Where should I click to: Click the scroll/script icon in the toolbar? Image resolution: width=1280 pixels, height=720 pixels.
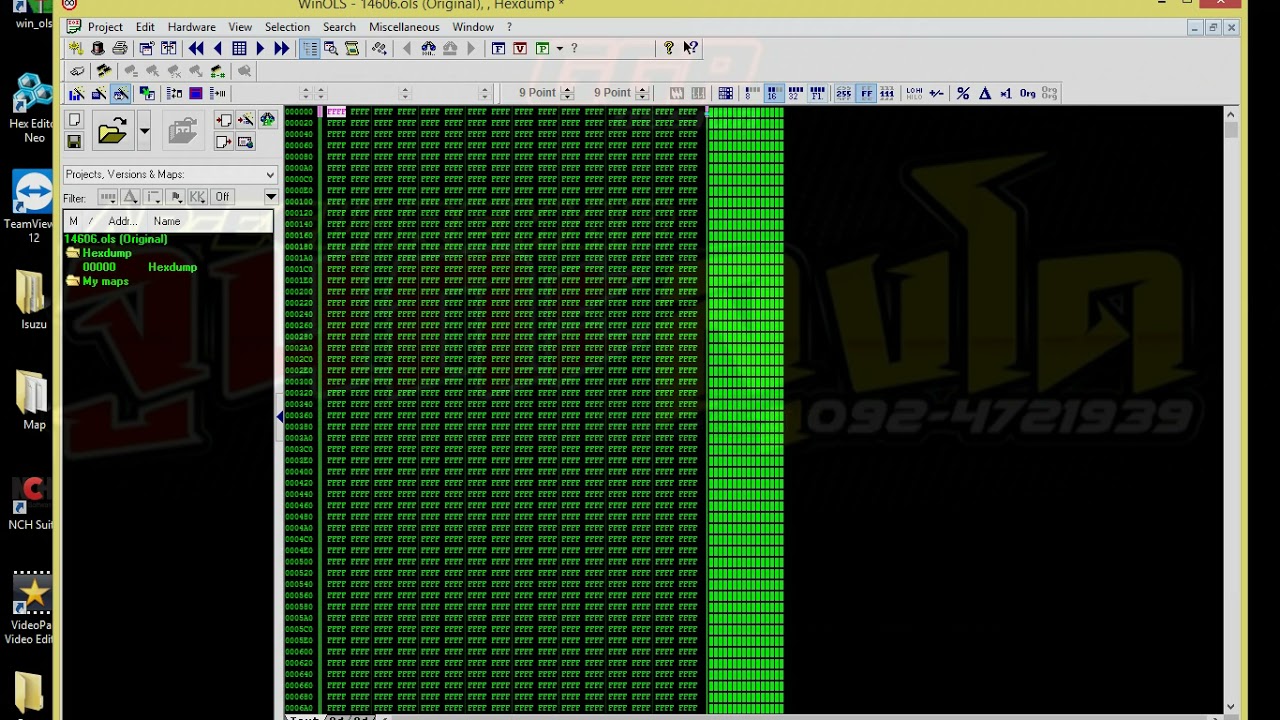[x=352, y=48]
